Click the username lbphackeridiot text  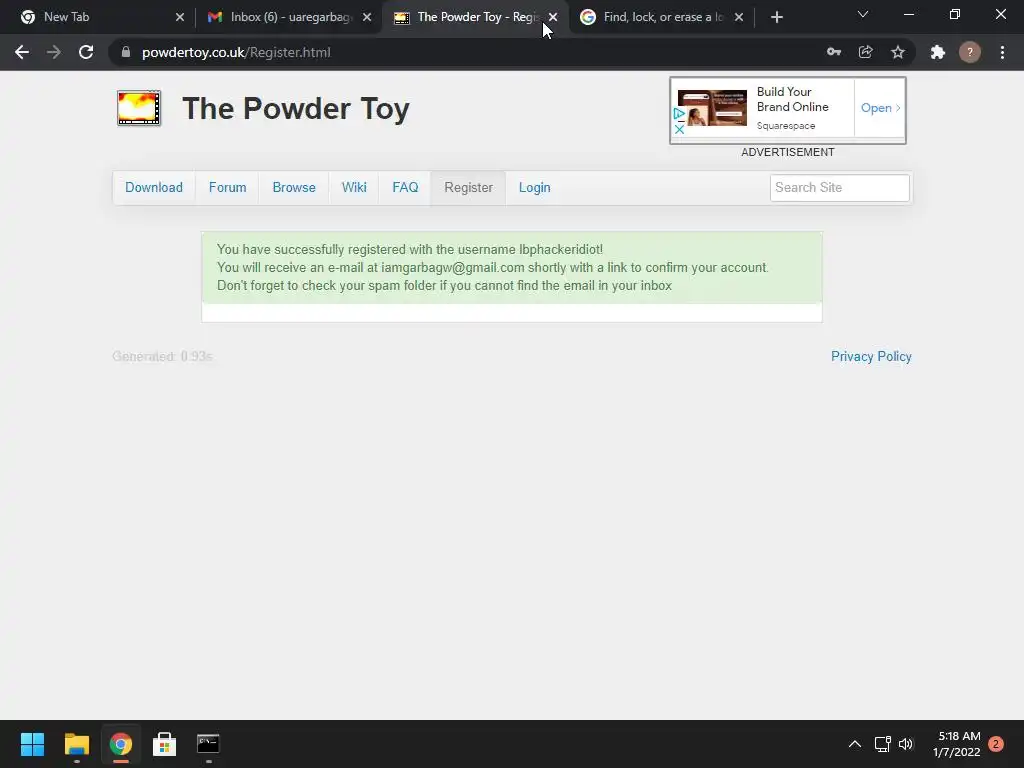tap(559, 249)
